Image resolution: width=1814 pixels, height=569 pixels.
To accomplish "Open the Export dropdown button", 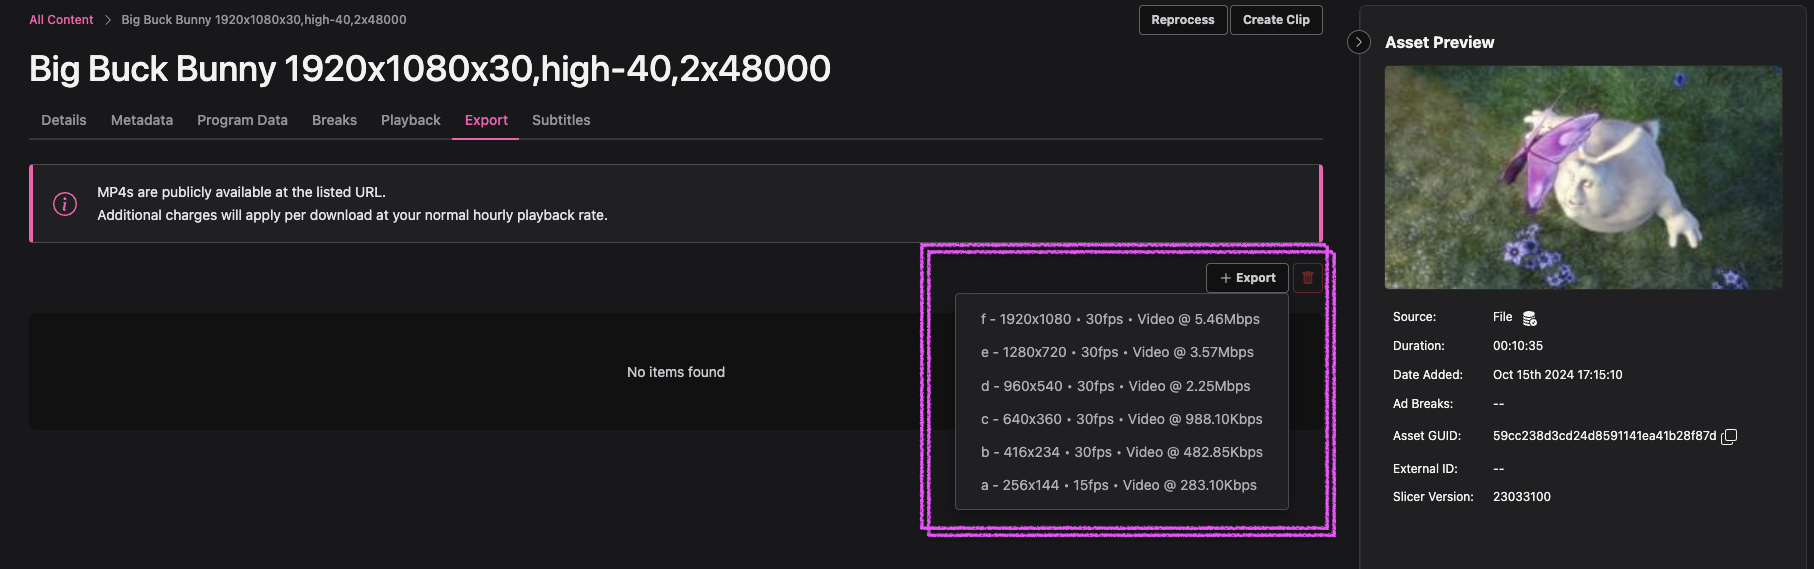I will pyautogui.click(x=1247, y=278).
